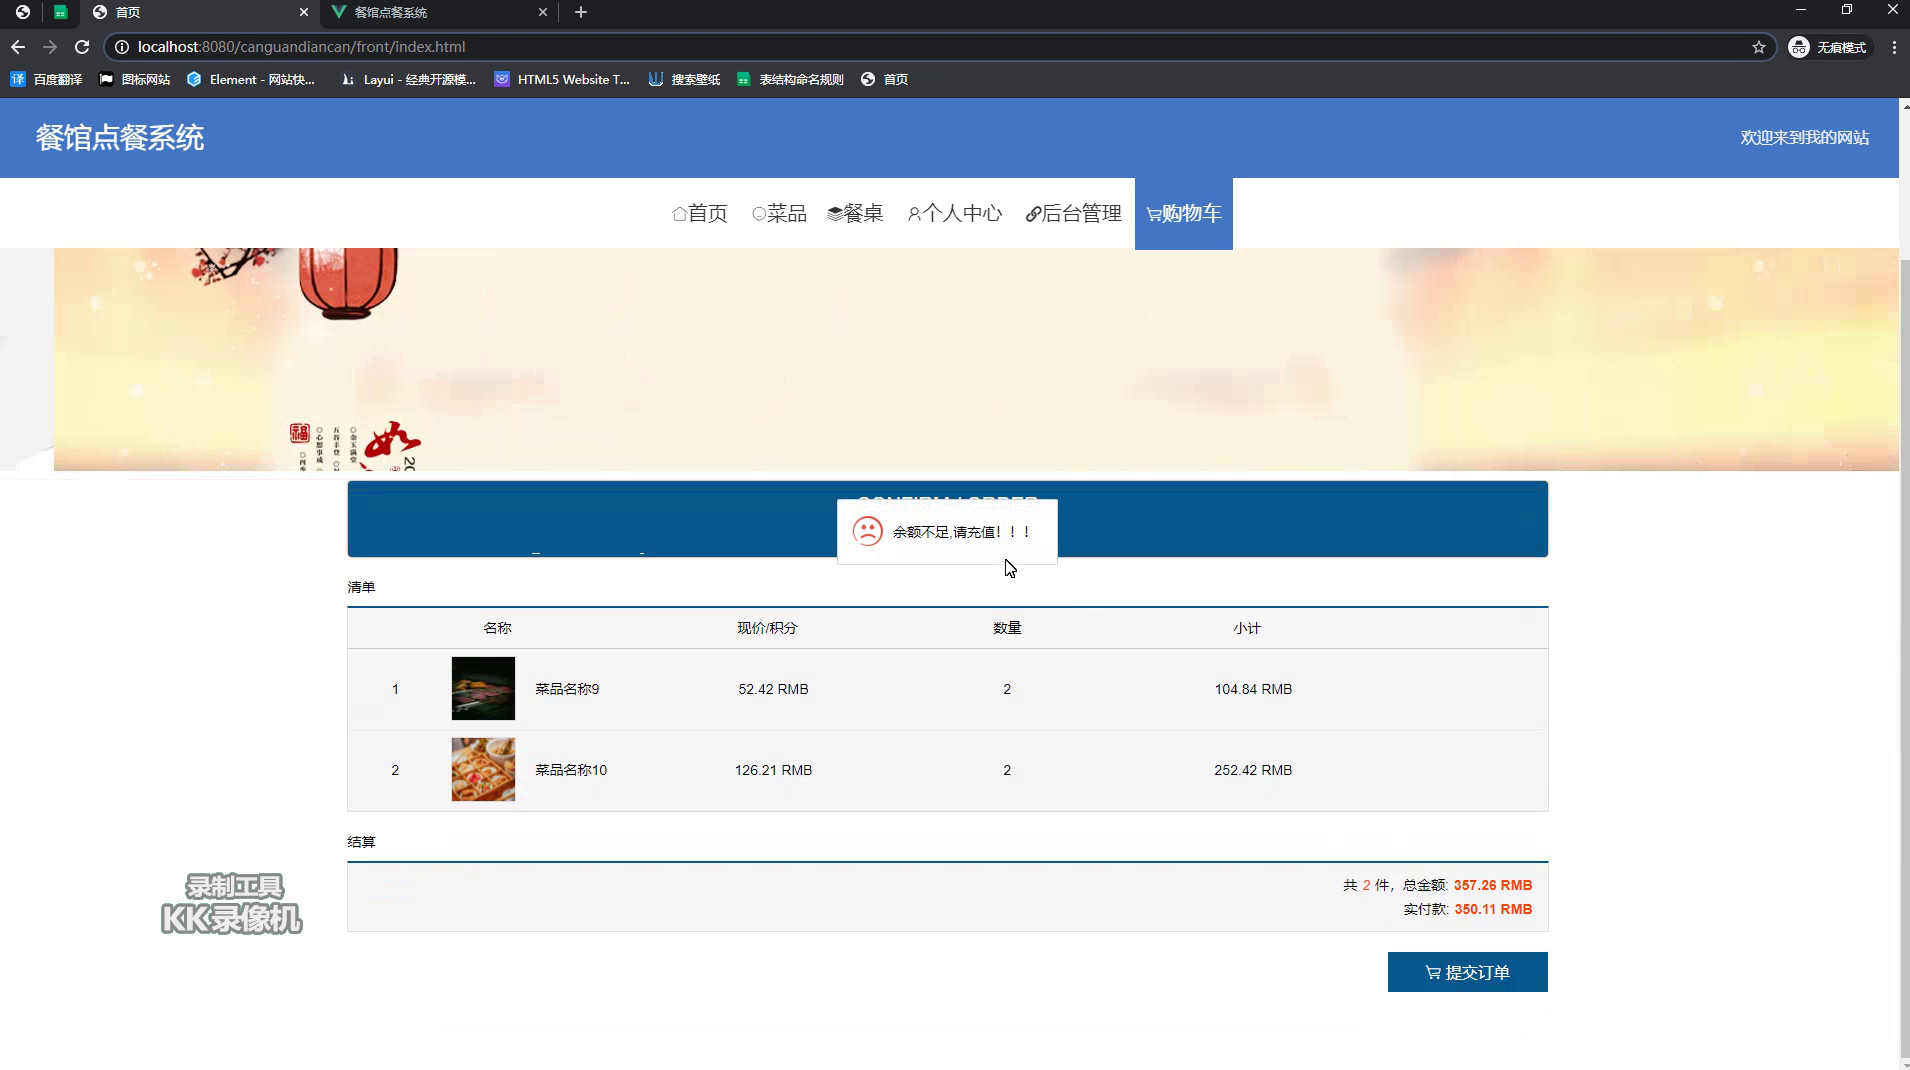
Task: Close the 首页 browser tab
Action: [x=304, y=12]
